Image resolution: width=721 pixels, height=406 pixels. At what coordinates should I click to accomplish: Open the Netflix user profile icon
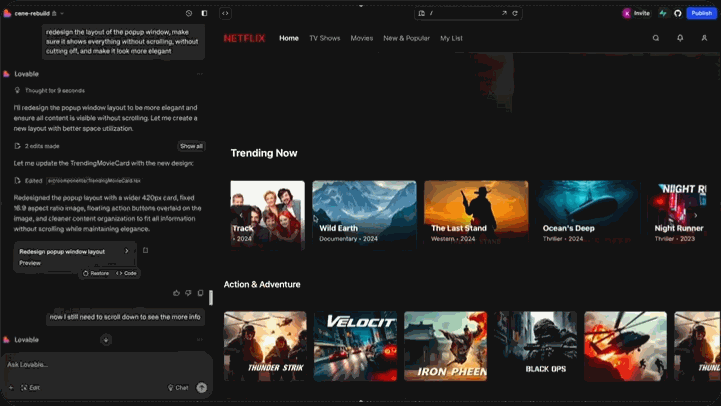(x=704, y=38)
